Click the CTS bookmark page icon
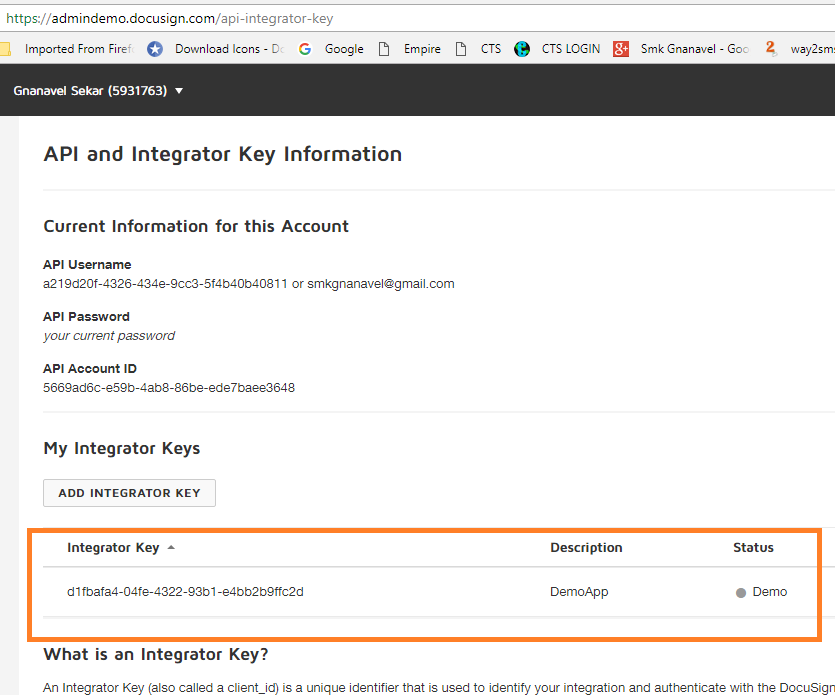835x695 pixels. 461,49
